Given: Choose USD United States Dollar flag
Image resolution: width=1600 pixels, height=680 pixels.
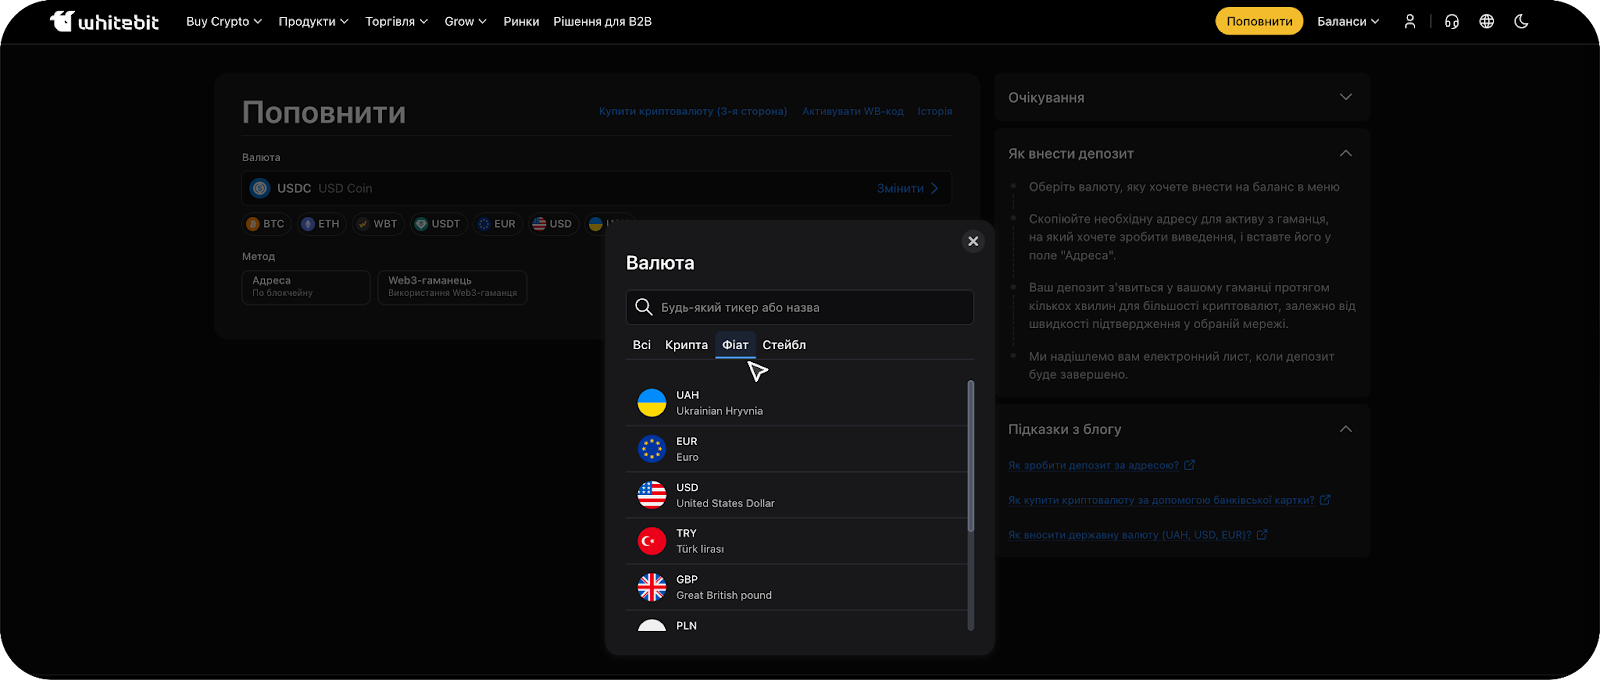Looking at the screenshot, I should 652,495.
